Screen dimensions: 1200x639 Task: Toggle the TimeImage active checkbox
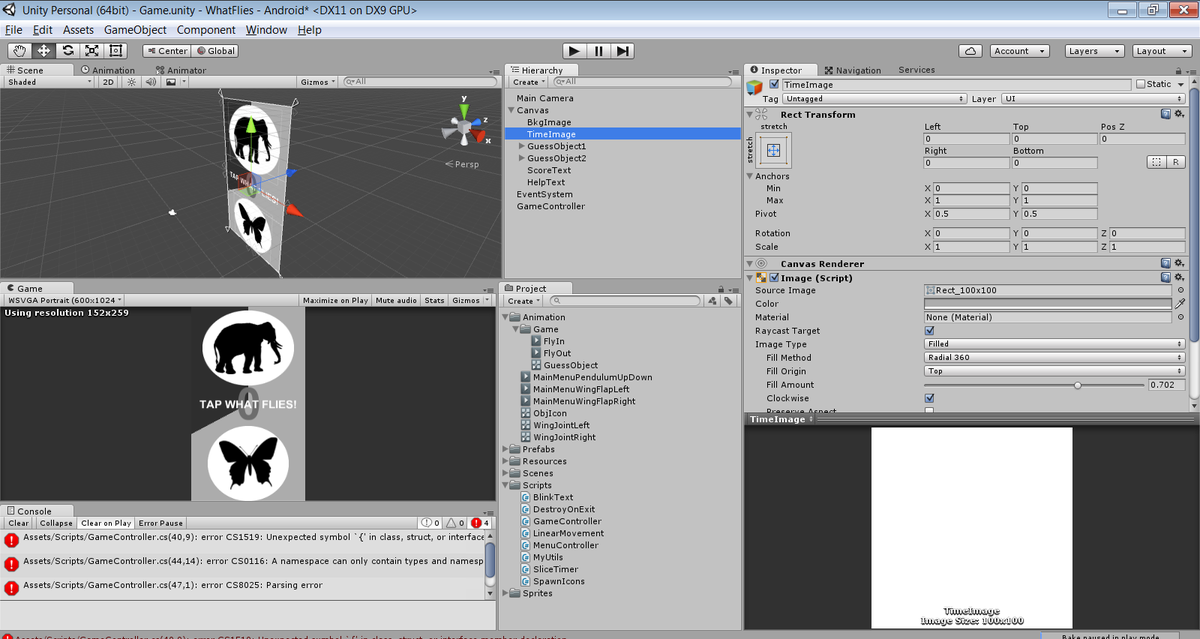click(x=774, y=85)
